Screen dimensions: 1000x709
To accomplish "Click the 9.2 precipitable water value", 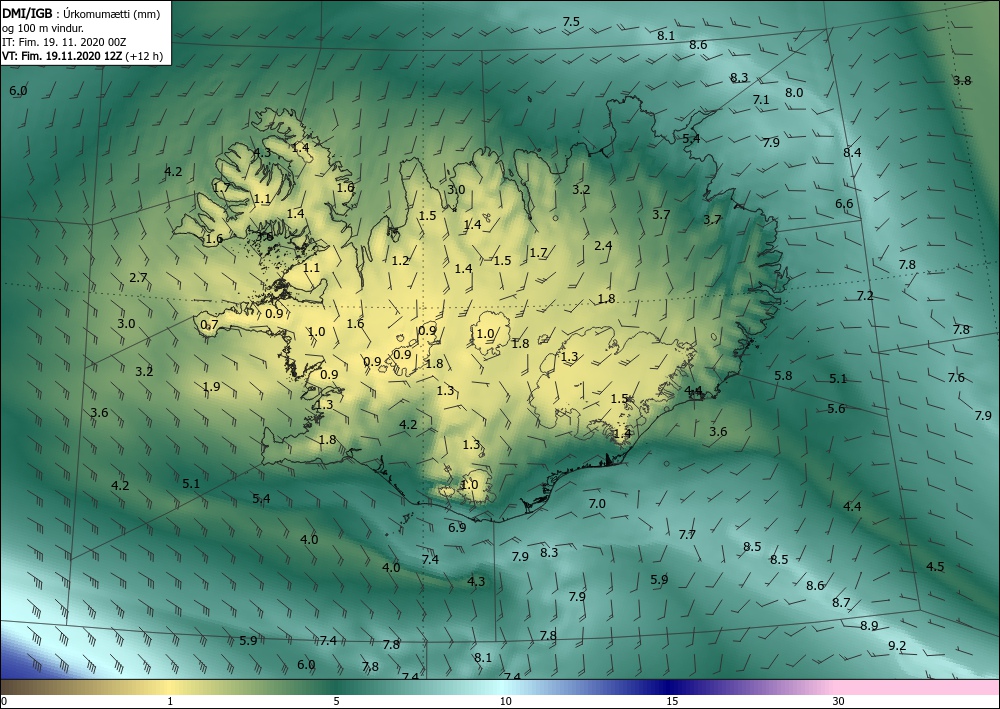I will (x=897, y=646).
